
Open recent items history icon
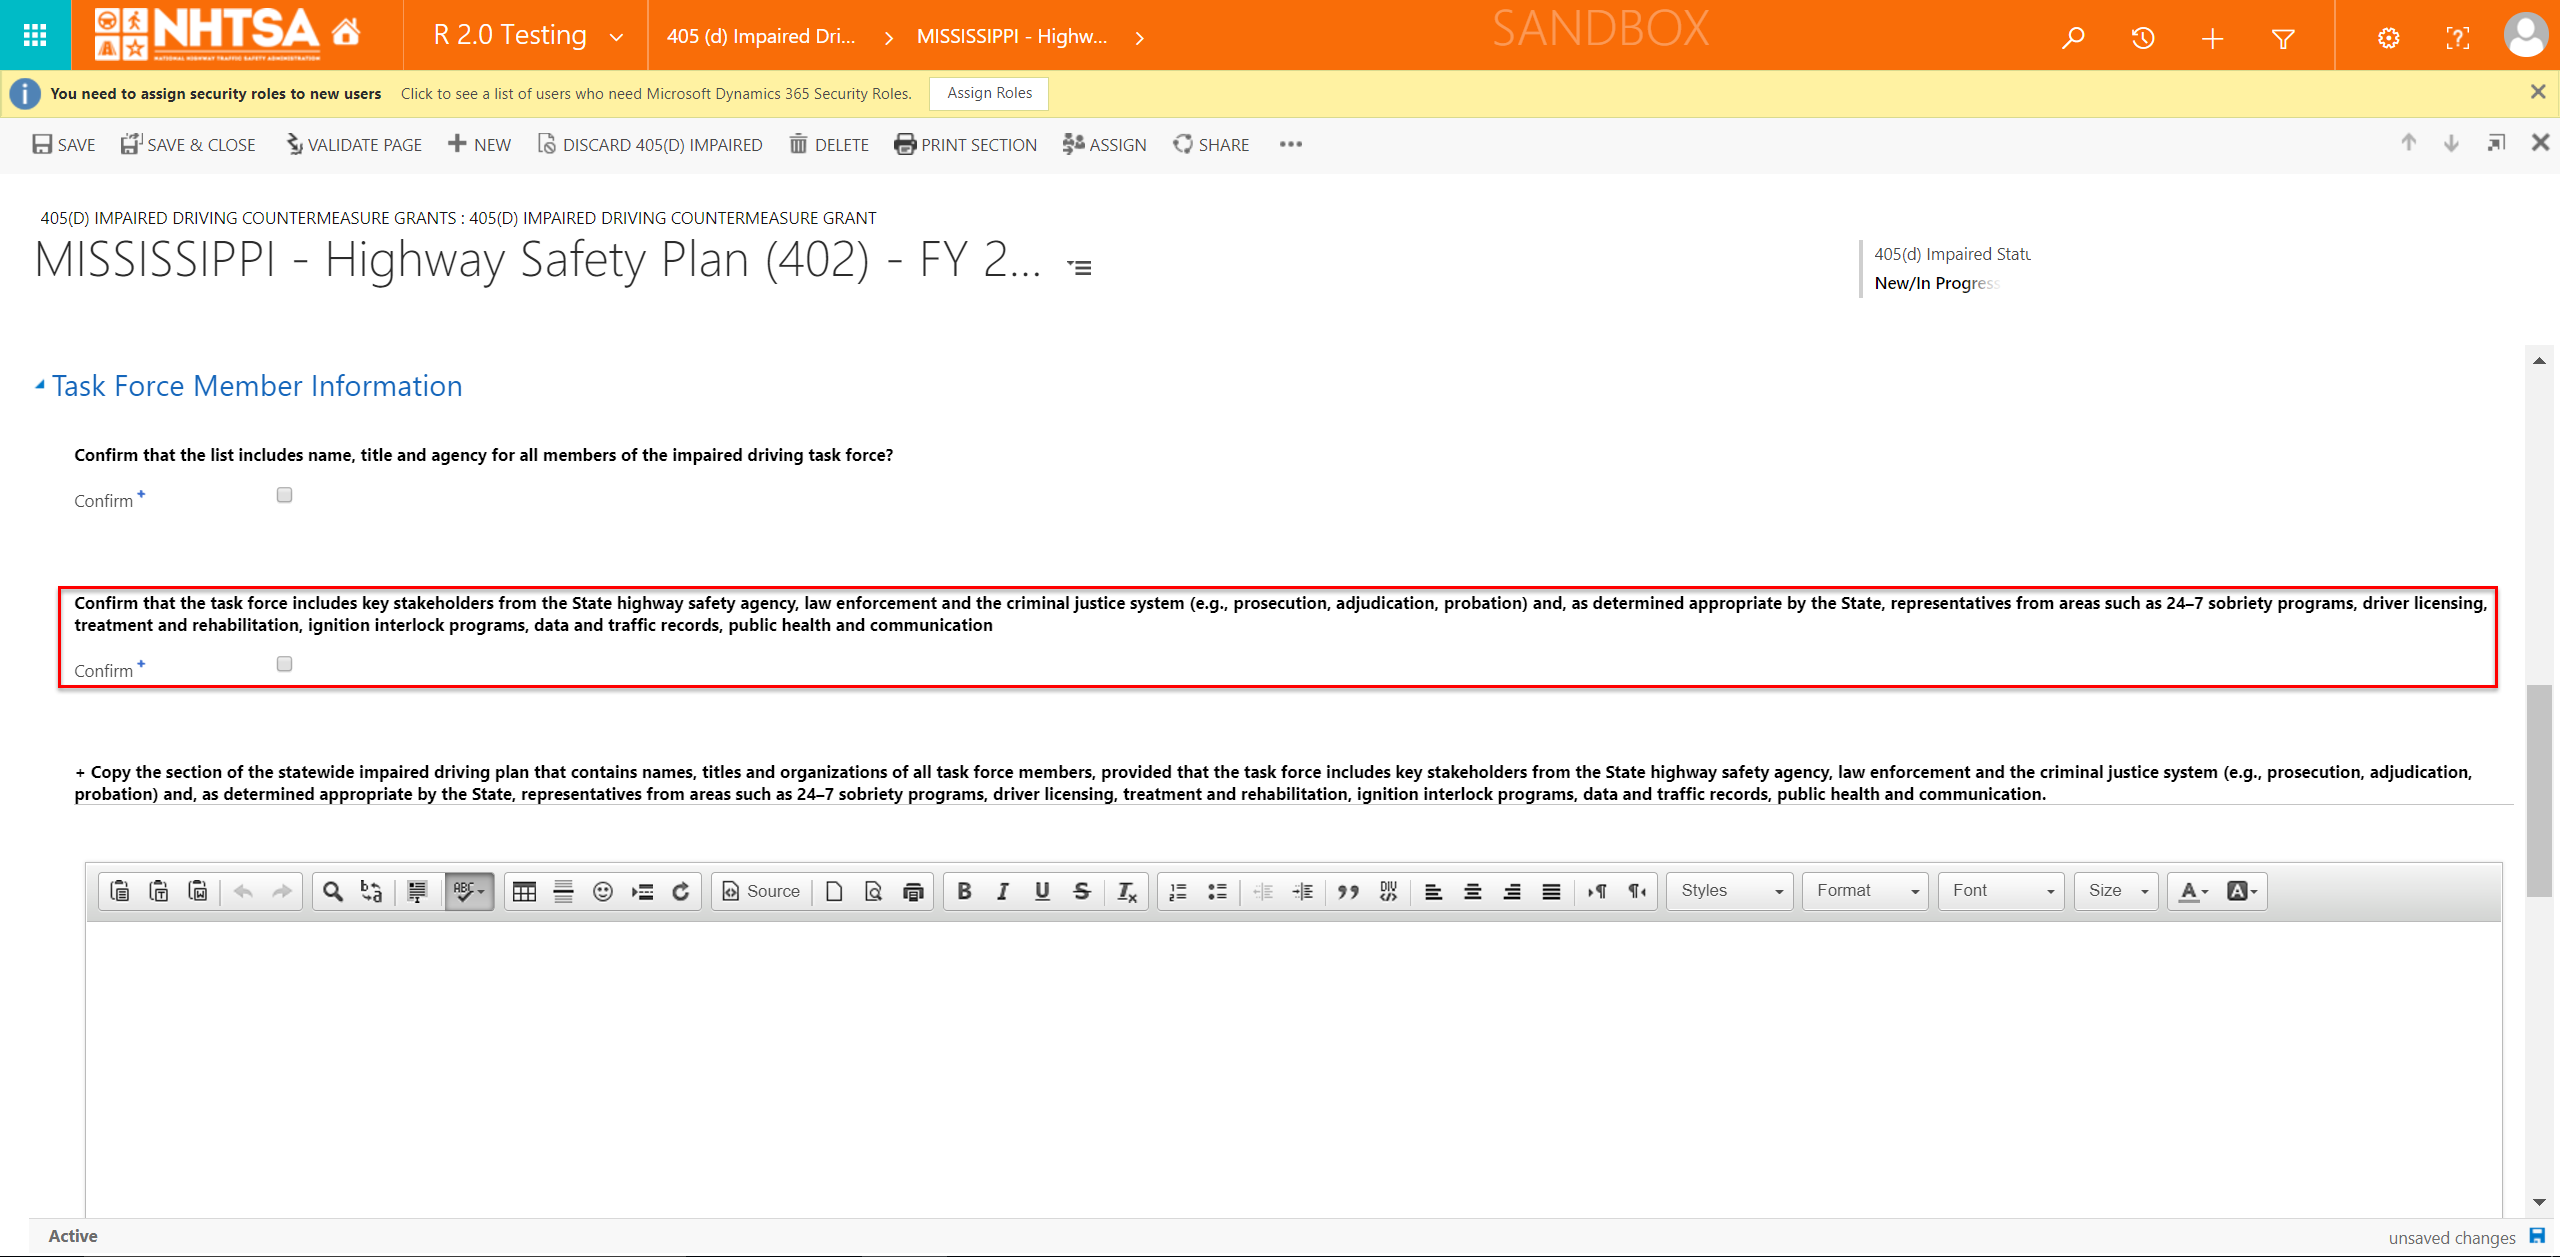point(2142,38)
